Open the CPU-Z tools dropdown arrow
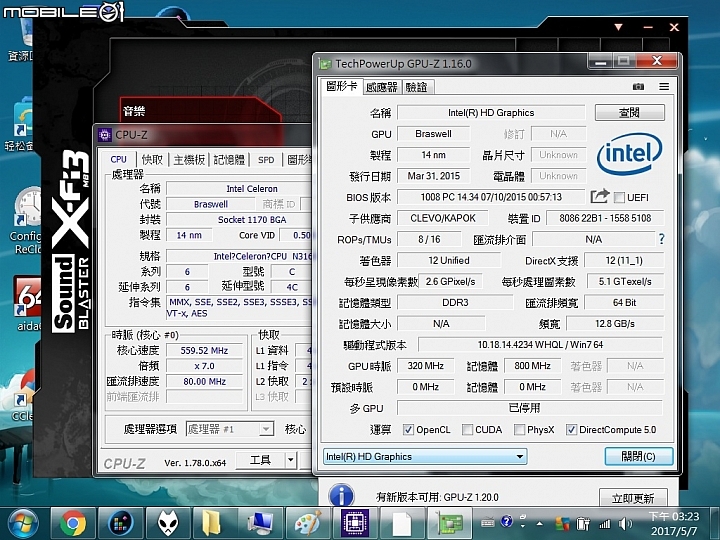 (290, 460)
